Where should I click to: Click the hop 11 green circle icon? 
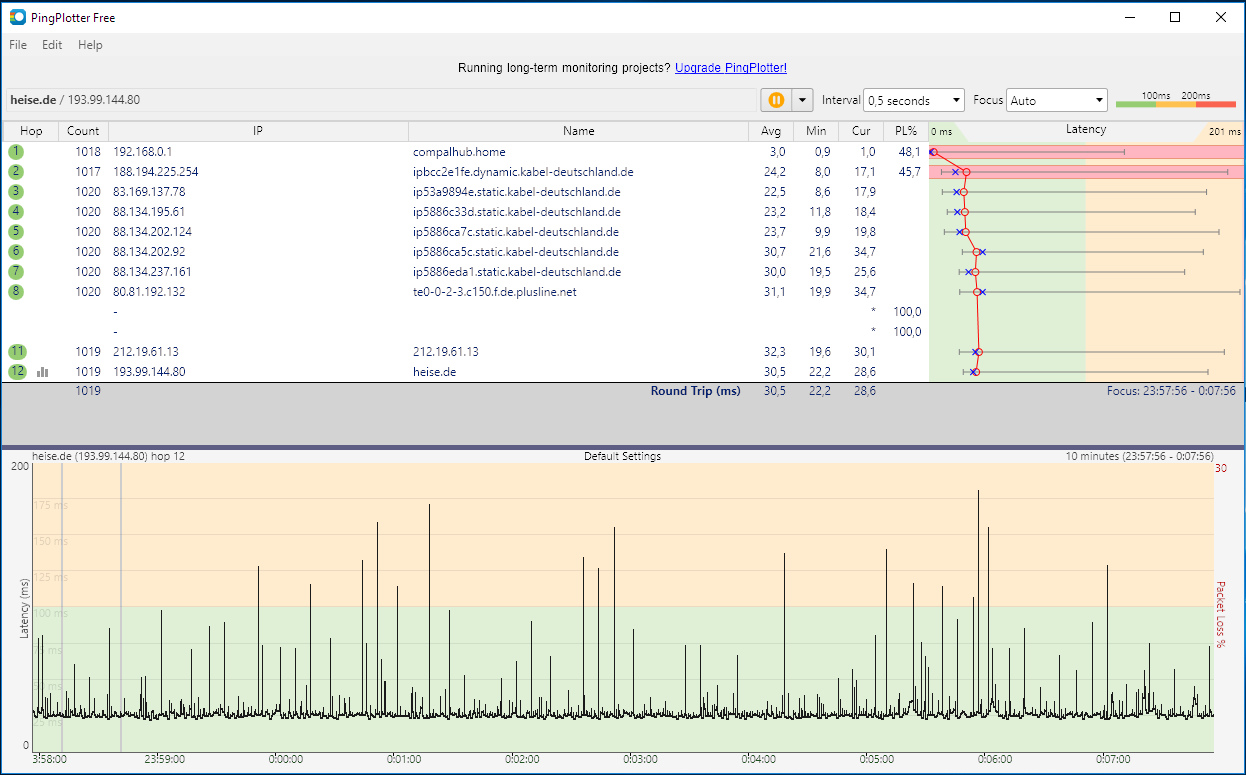coord(17,352)
